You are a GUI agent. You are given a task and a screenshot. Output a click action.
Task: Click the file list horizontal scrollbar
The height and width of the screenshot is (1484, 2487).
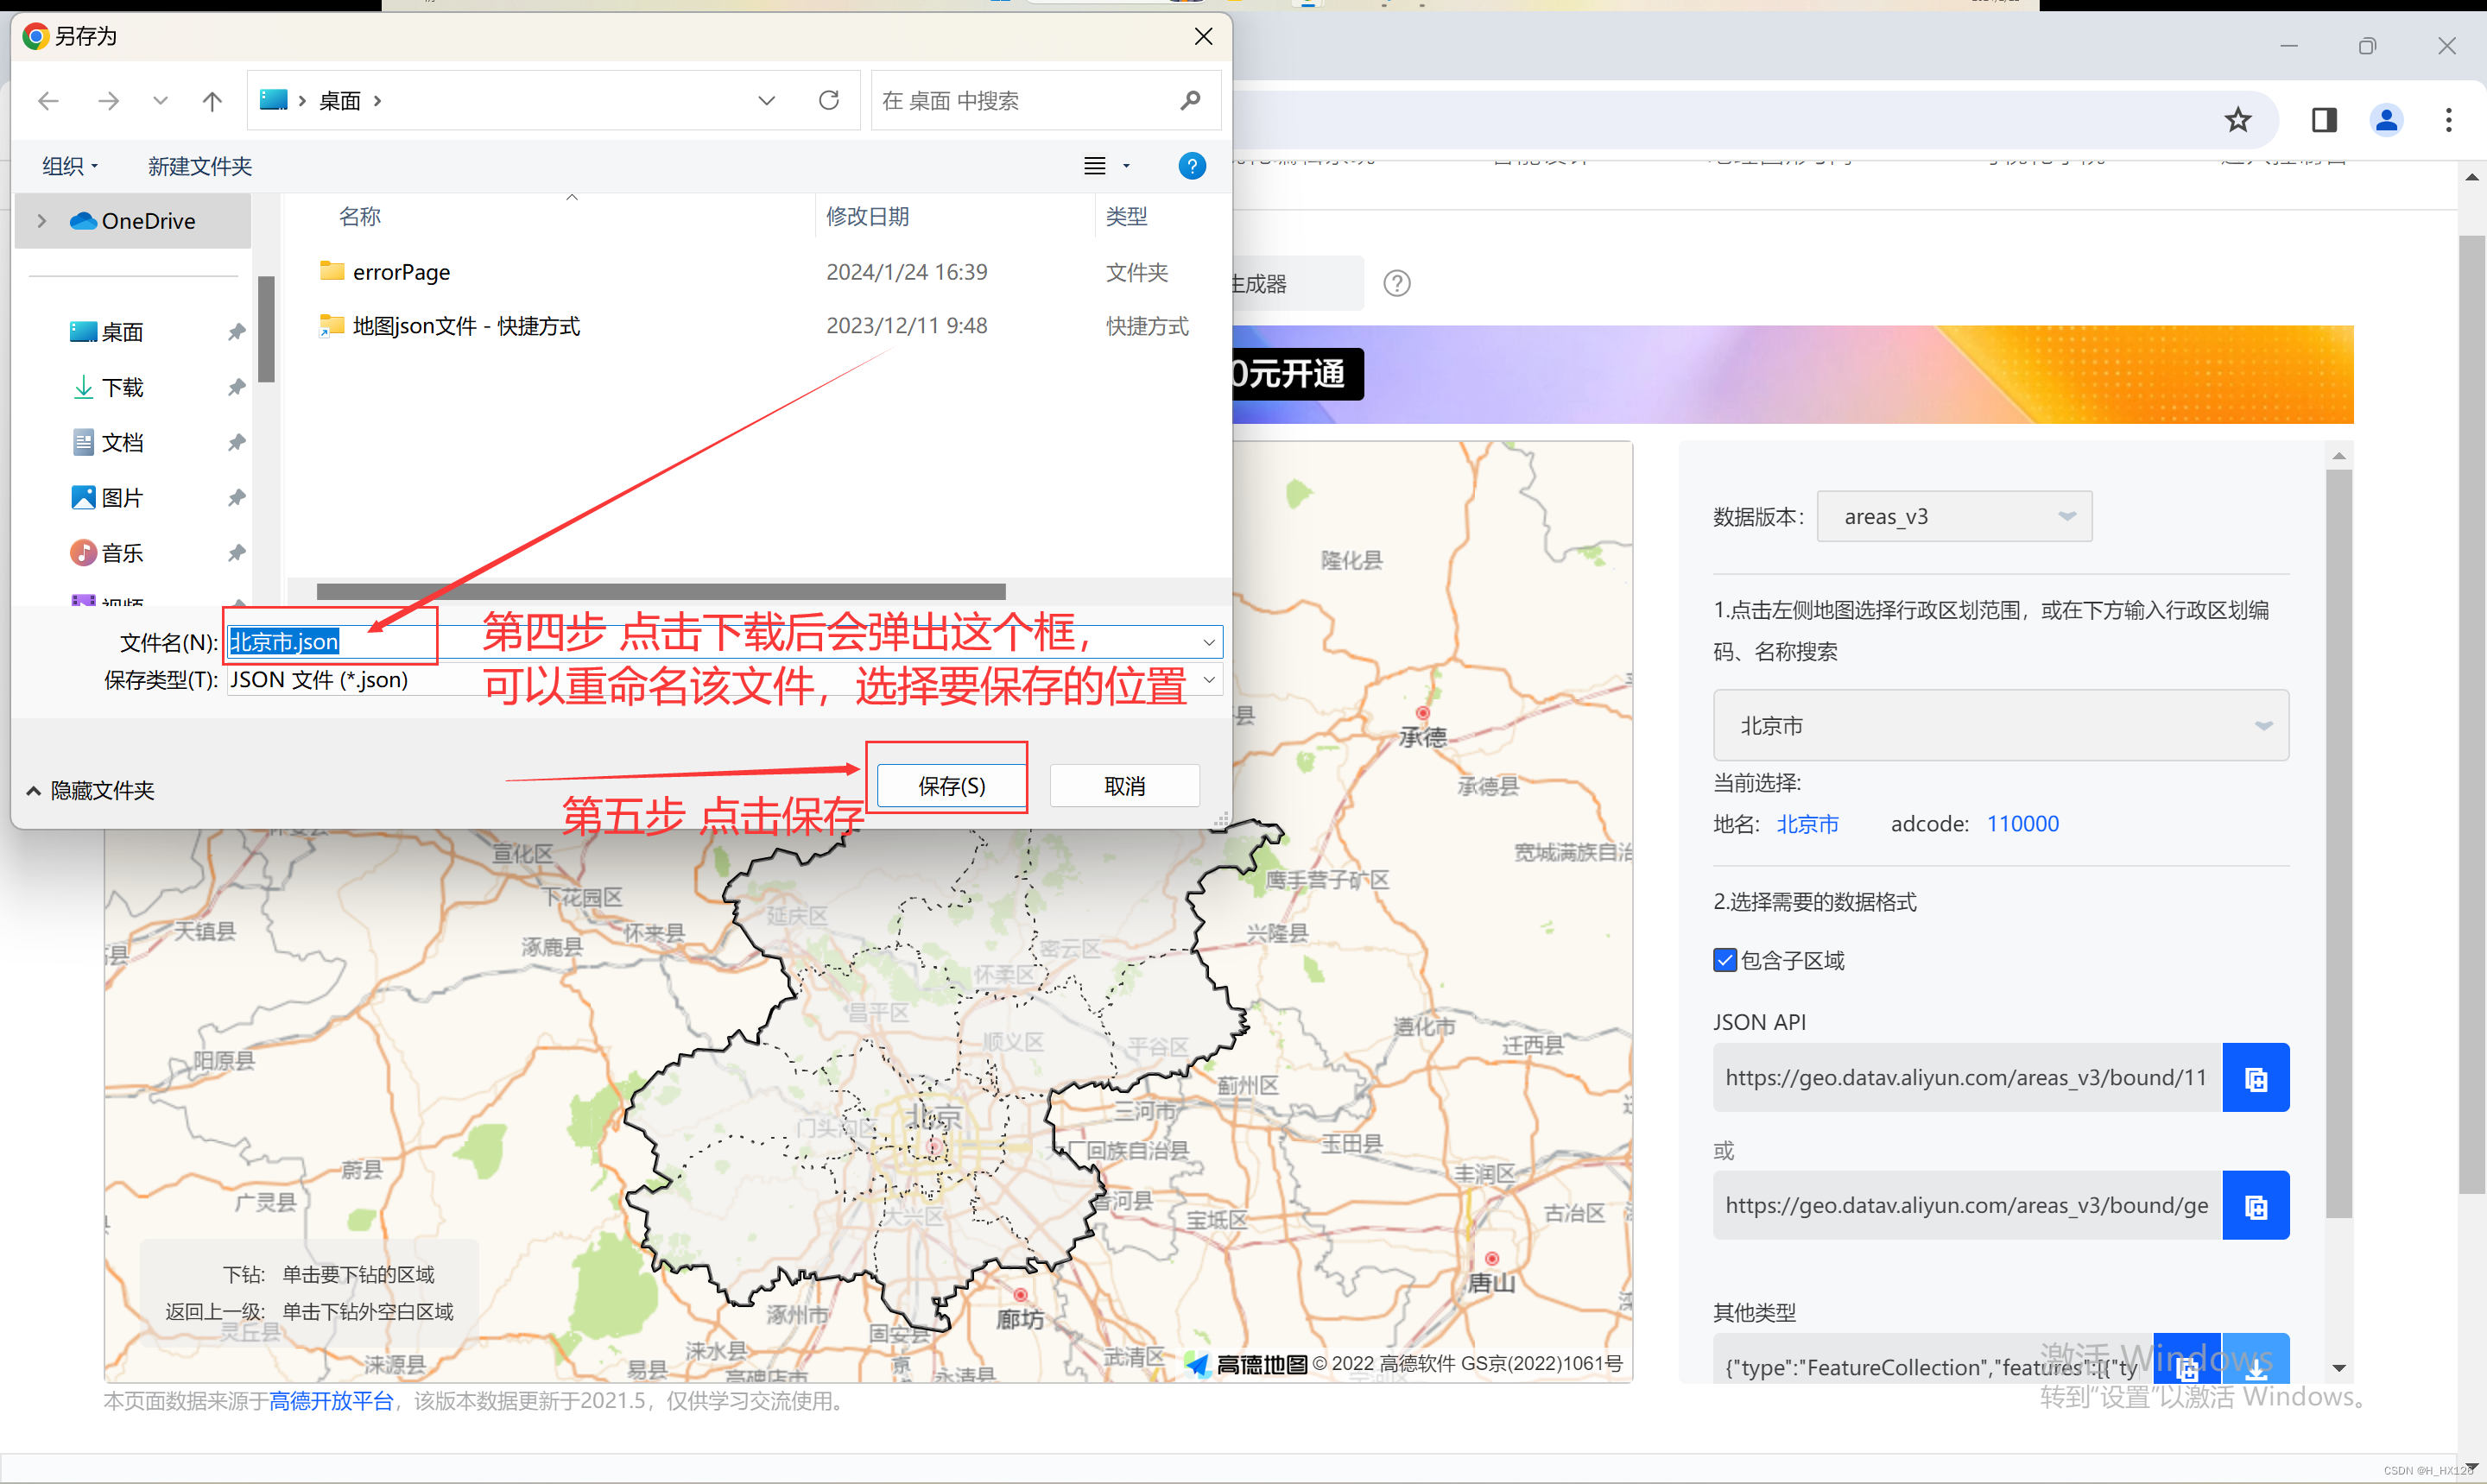(660, 591)
